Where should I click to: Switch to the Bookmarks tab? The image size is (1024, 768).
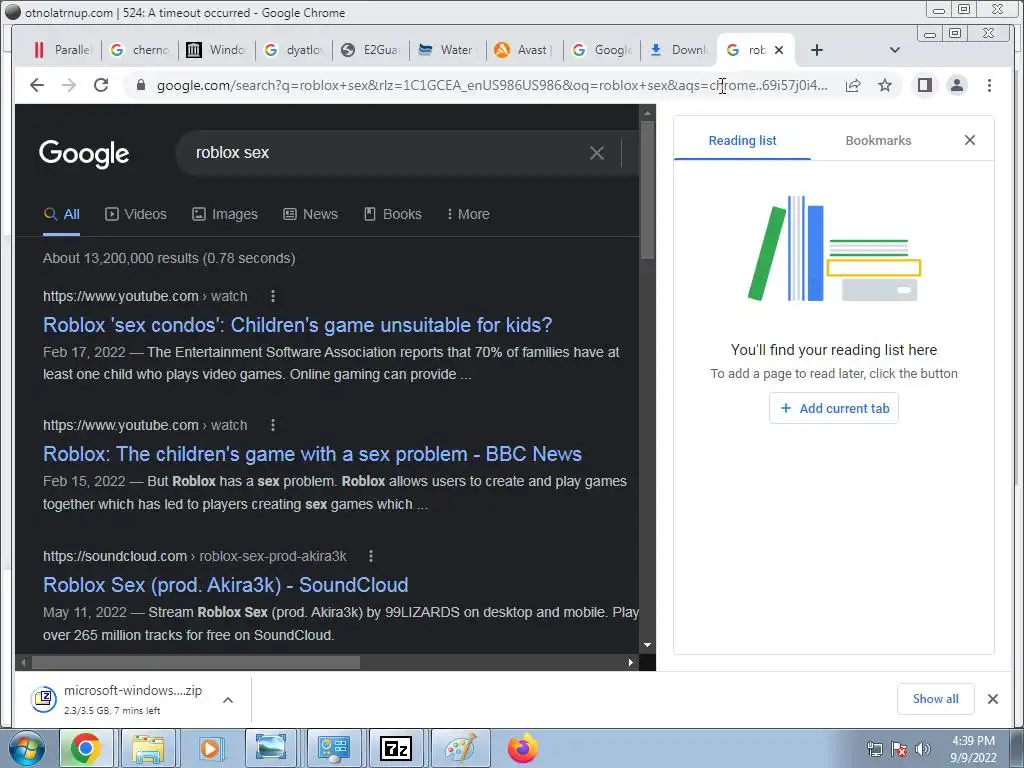coord(878,140)
